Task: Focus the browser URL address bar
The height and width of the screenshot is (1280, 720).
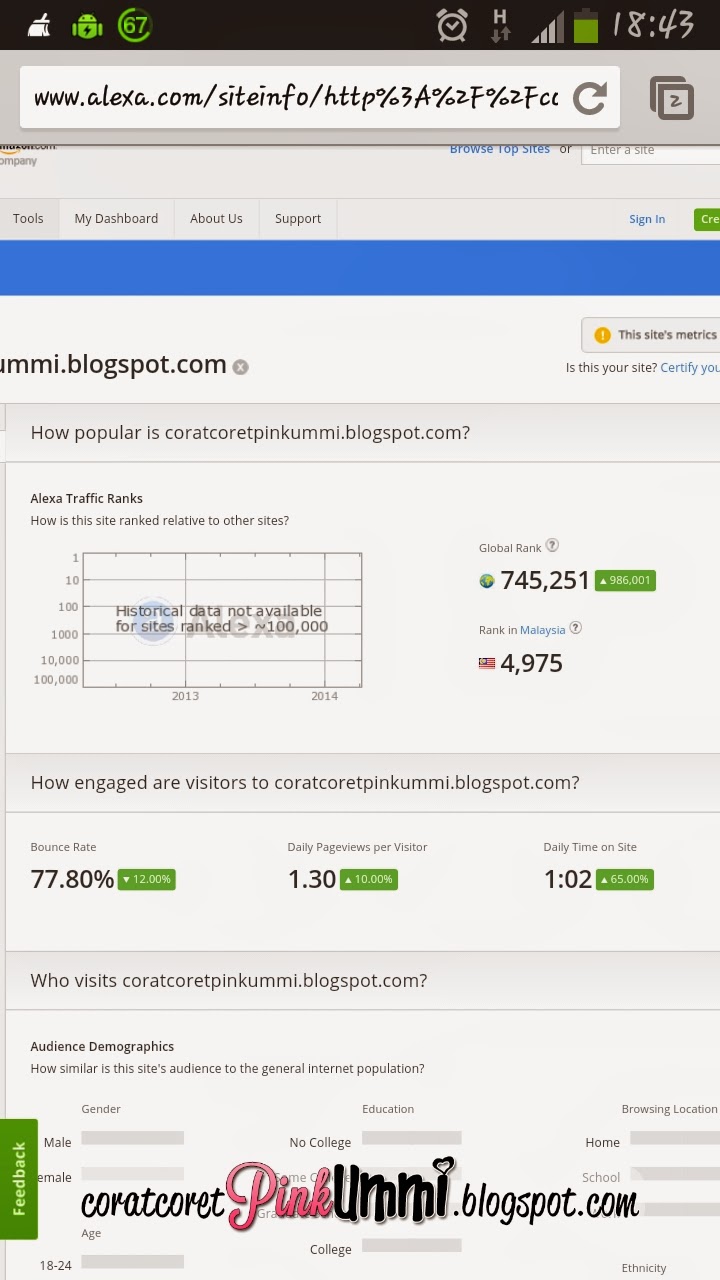Action: click(x=295, y=98)
